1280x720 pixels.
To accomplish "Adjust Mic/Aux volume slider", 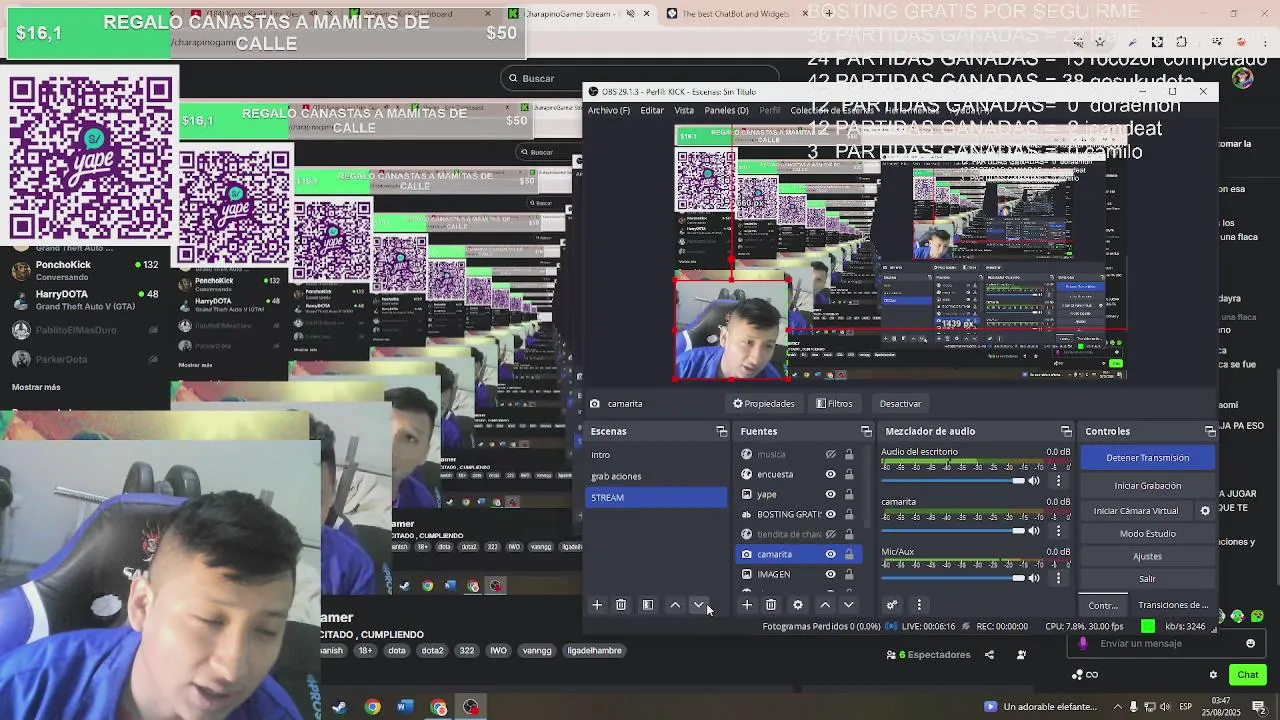I will click(953, 578).
